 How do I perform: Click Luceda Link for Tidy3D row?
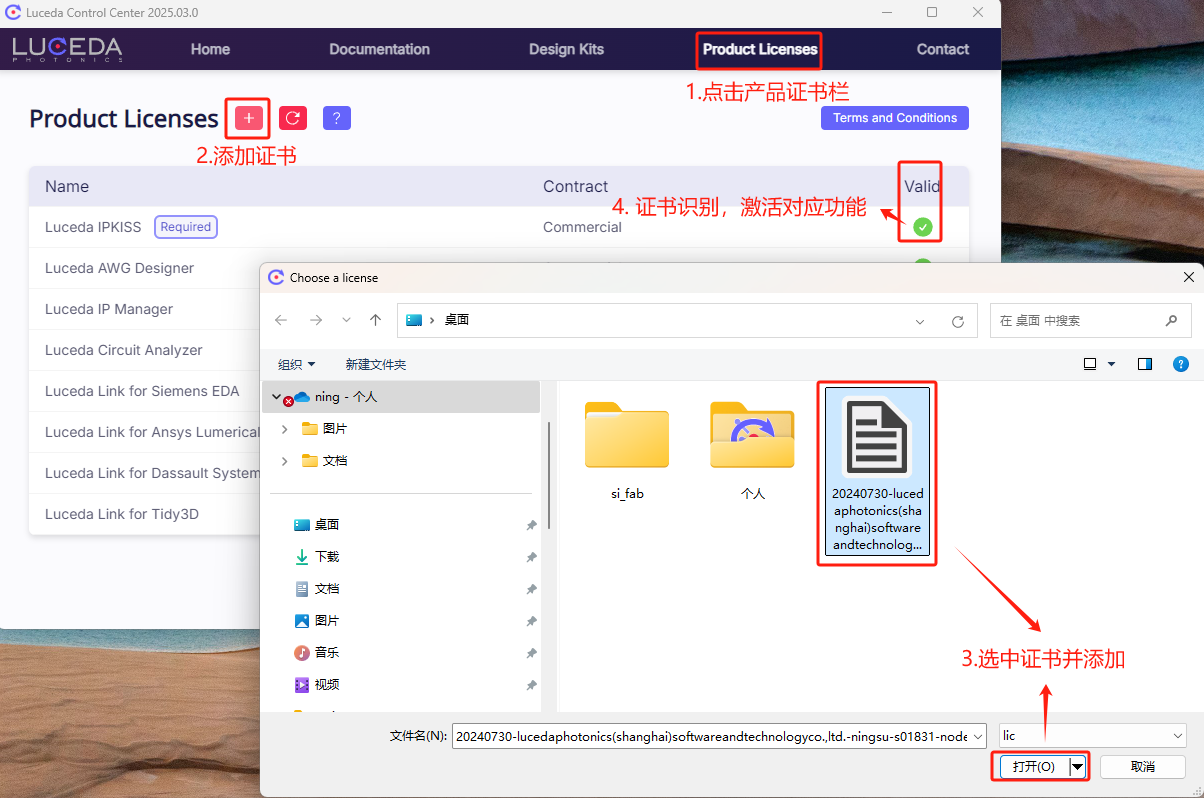click(143, 514)
